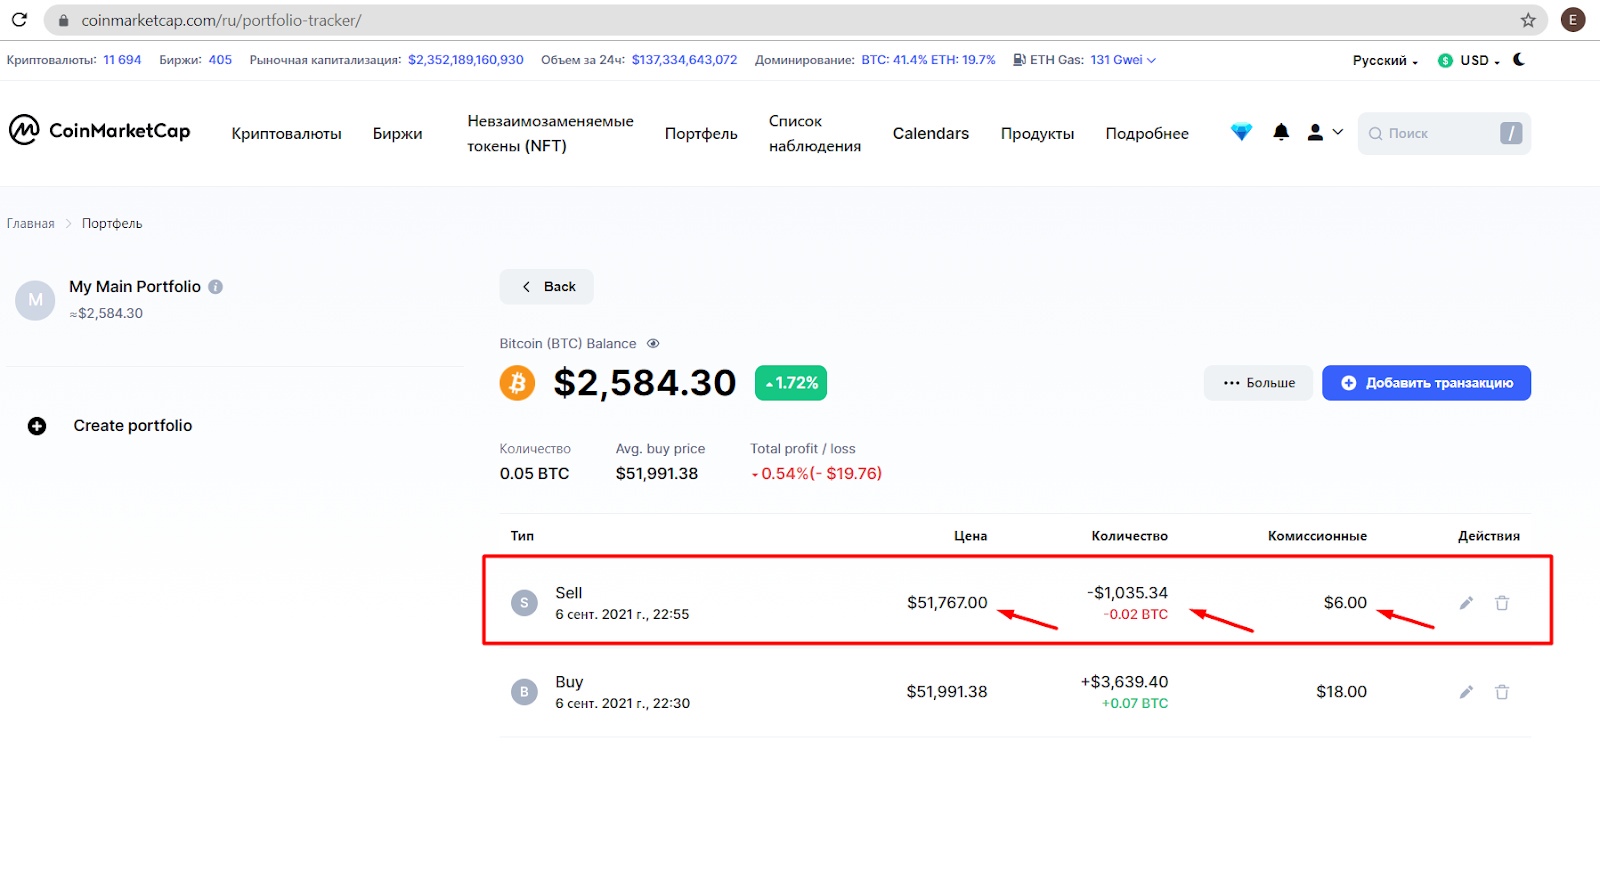Toggle balance visibility with the eye icon
The width and height of the screenshot is (1600, 871).
click(653, 343)
